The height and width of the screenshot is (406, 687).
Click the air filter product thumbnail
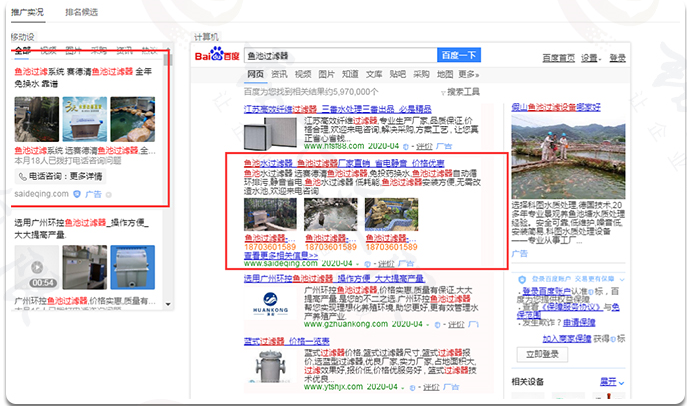coord(270,133)
